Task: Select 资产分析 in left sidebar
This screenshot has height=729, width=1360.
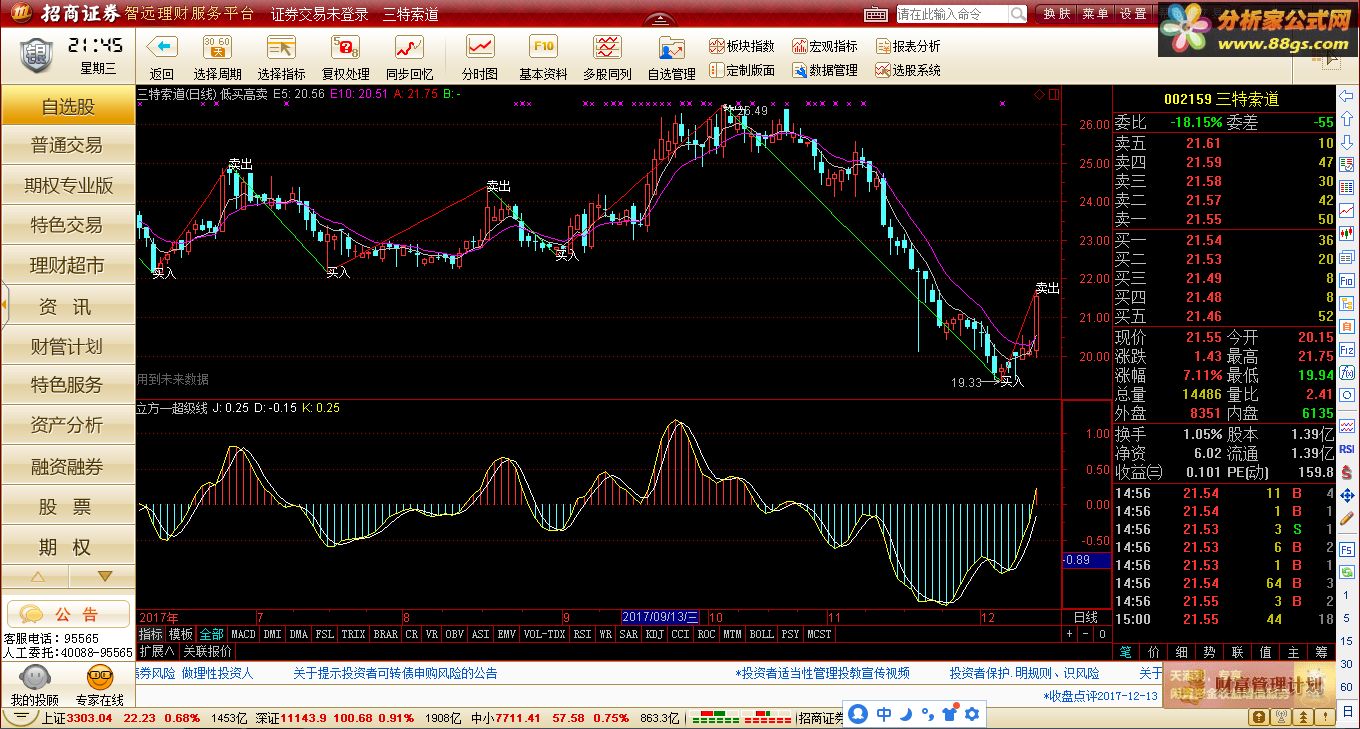Action: click(x=68, y=425)
